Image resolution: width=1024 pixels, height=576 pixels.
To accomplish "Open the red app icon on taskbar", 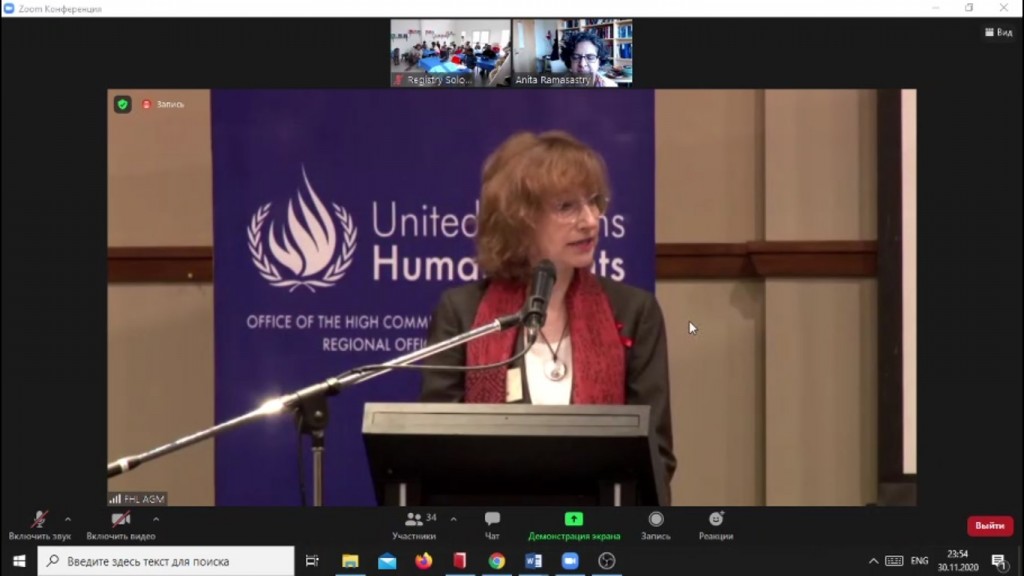I will 460,561.
